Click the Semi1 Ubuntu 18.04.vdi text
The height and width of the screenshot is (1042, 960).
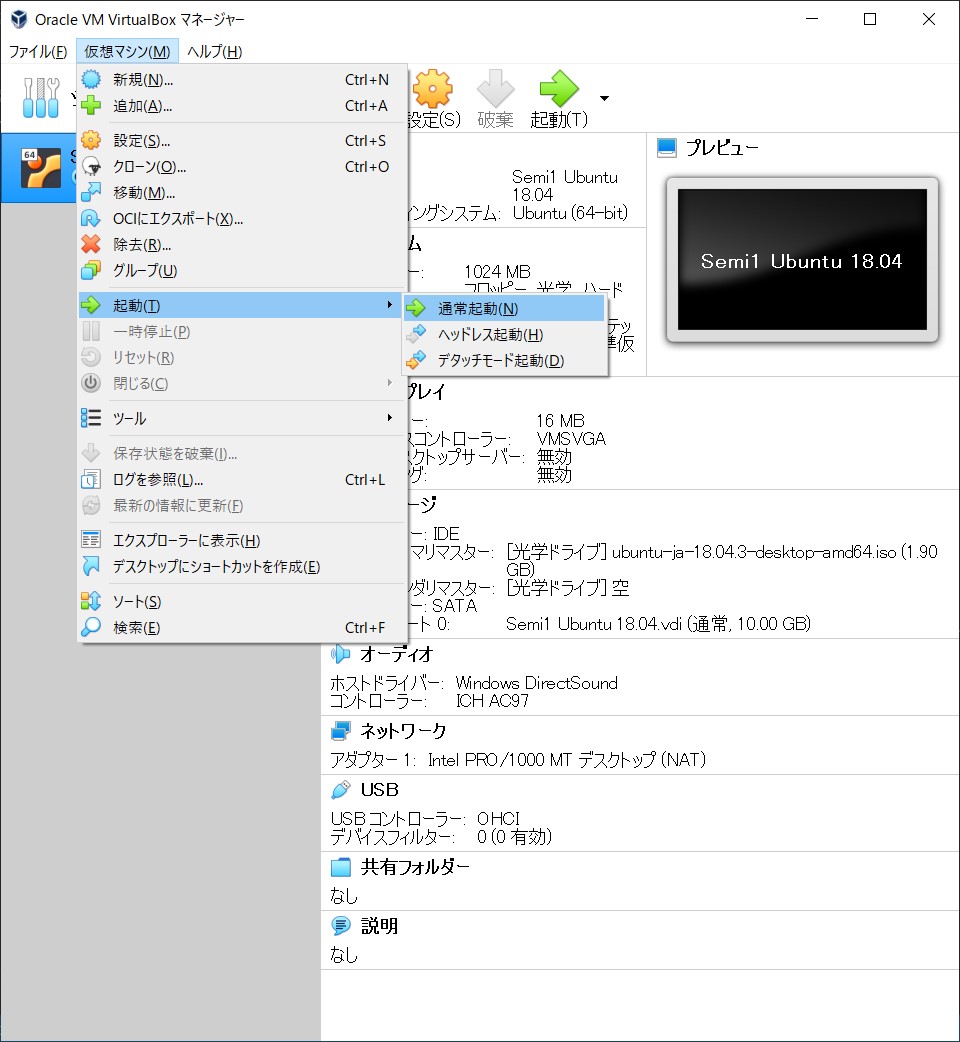(x=593, y=623)
